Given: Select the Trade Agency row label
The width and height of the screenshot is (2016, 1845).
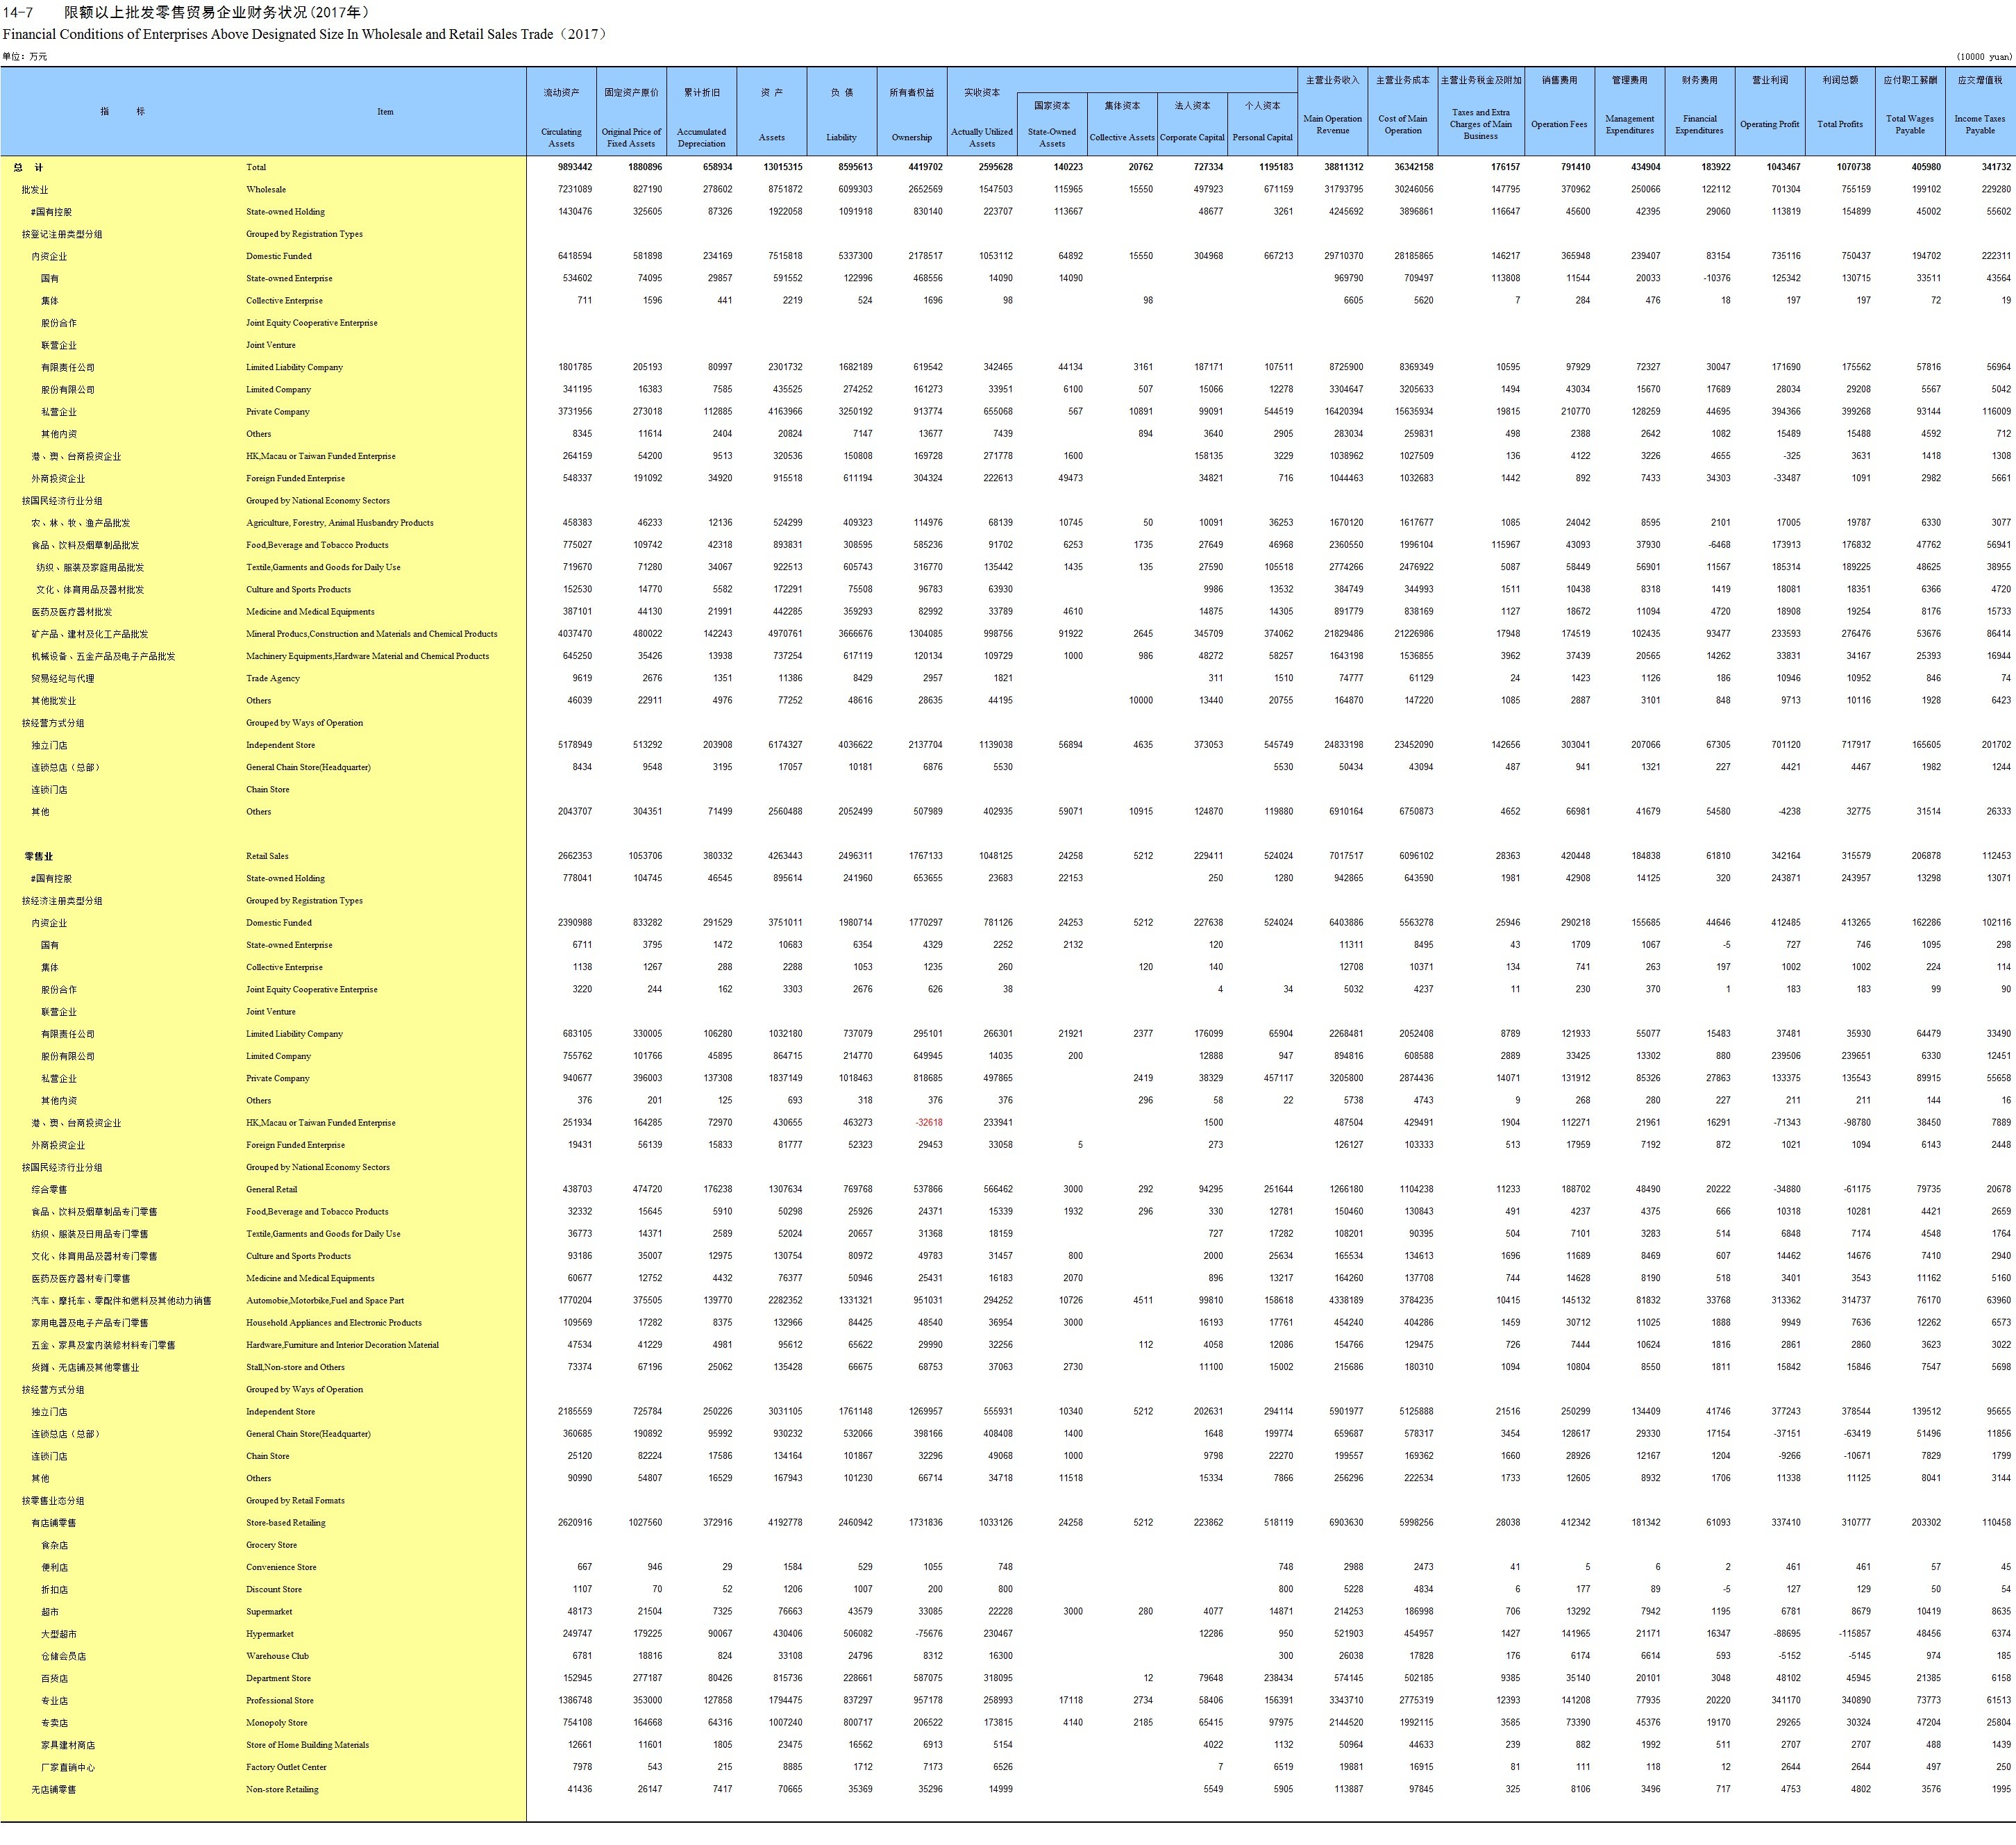Looking at the screenshot, I should 273,678.
